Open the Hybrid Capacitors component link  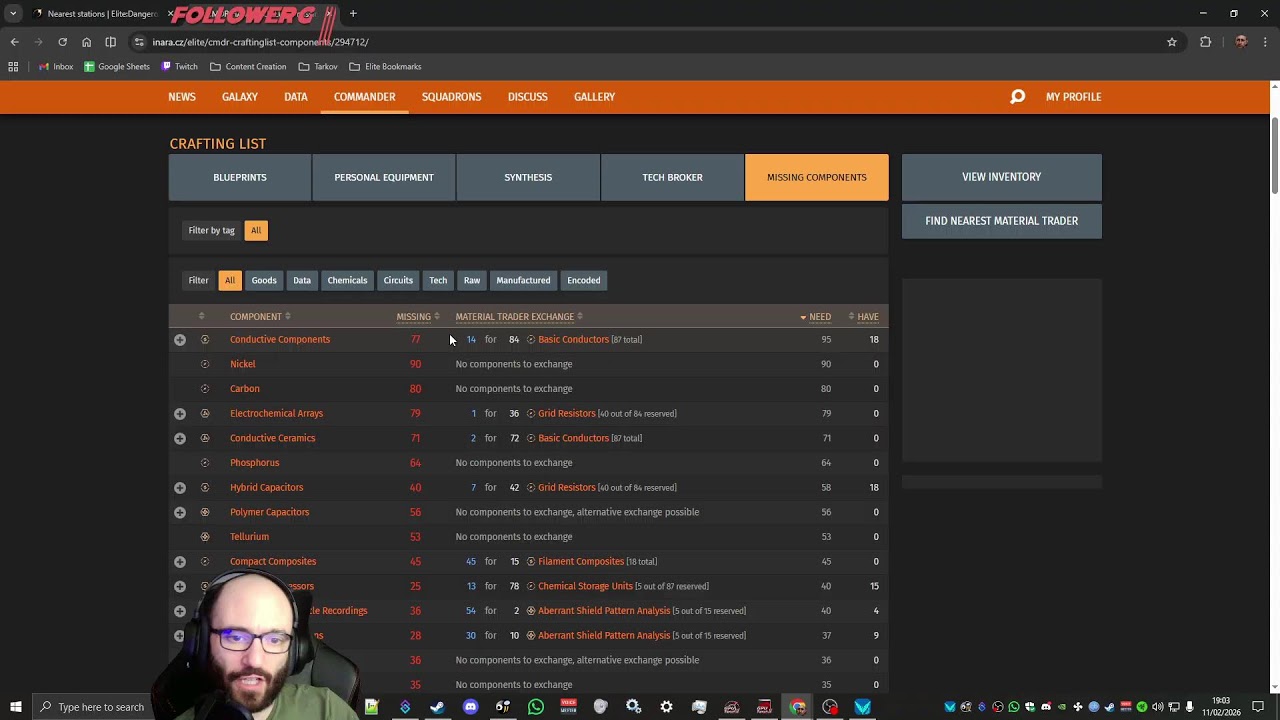266,488
